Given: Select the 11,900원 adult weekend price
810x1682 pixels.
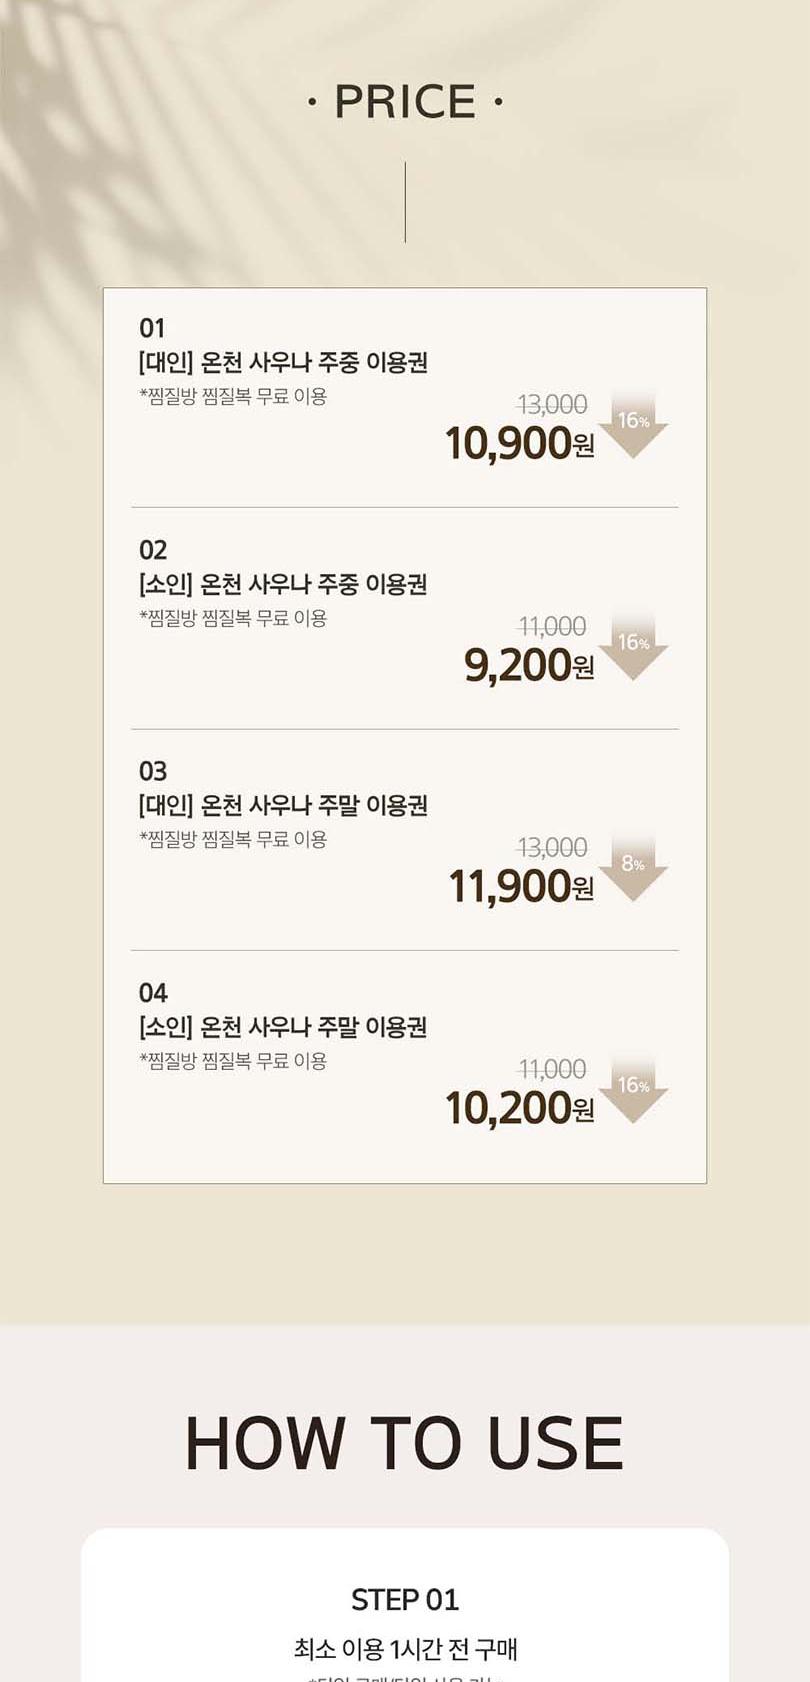Looking at the screenshot, I should 520,886.
